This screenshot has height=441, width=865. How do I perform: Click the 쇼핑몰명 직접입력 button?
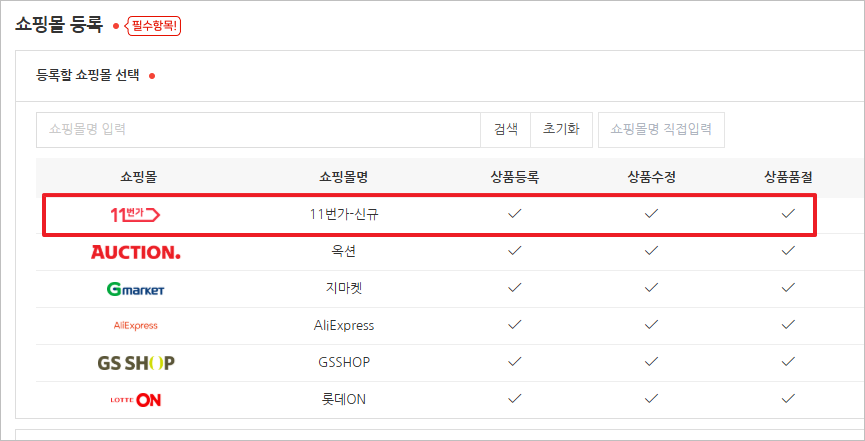(661, 129)
